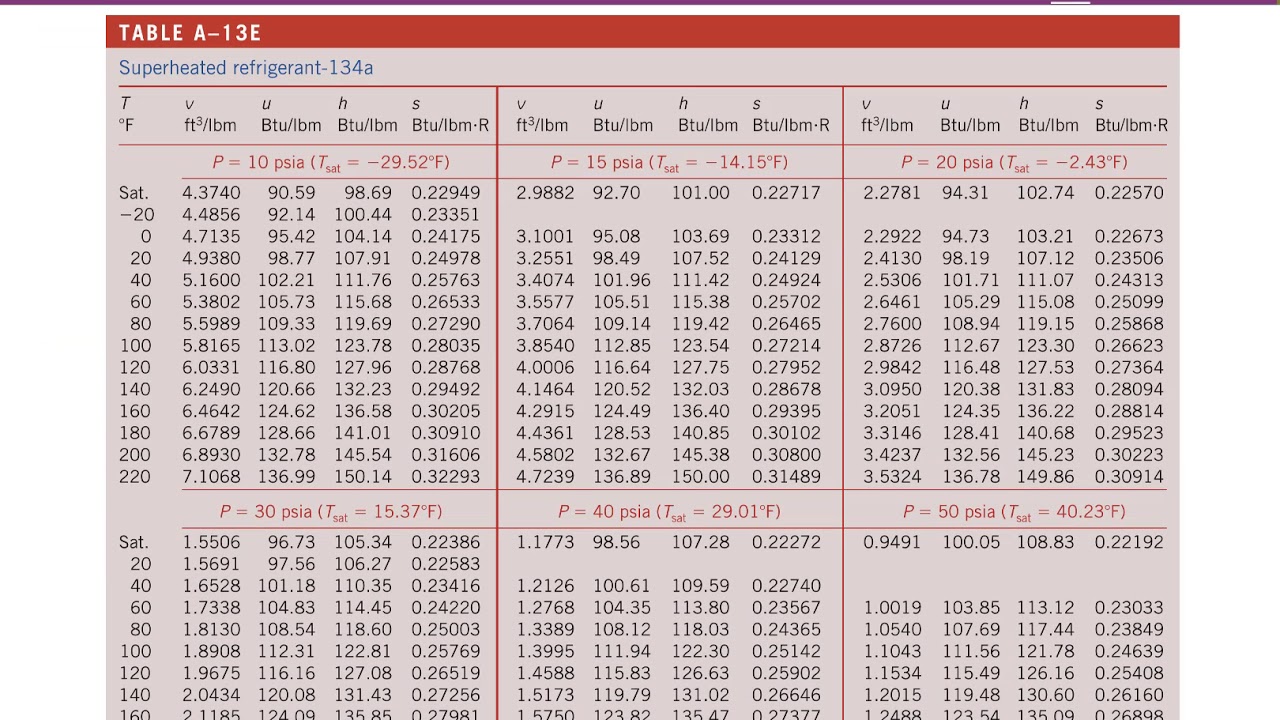Click the specific volume value 1.0019
The width and height of the screenshot is (1280, 720).
(892, 607)
